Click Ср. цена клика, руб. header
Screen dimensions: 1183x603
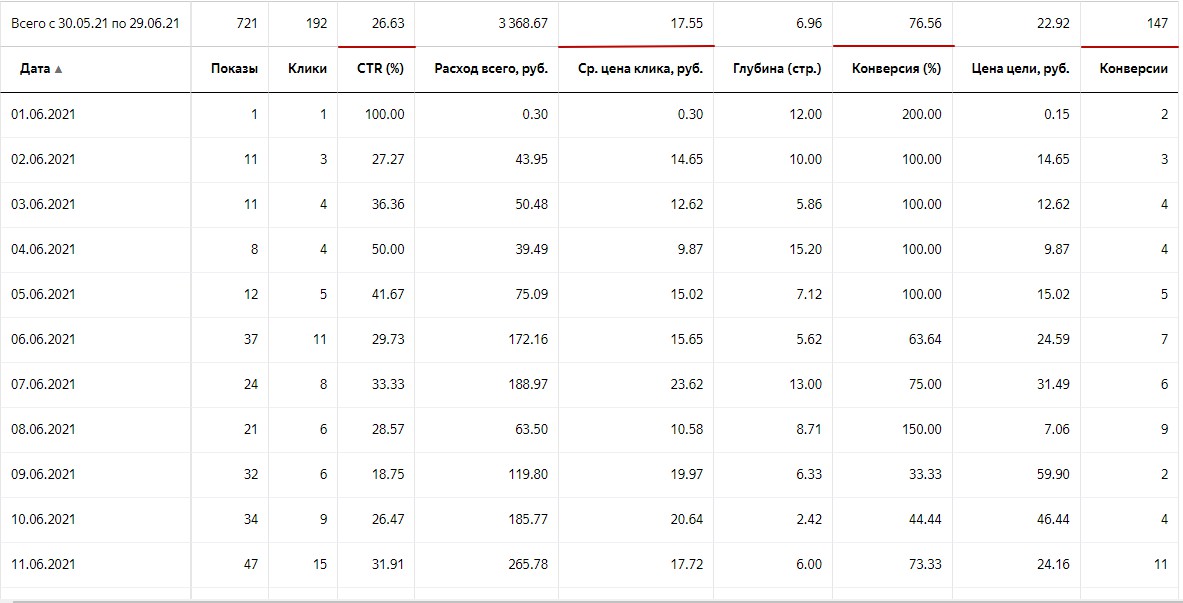tap(640, 69)
